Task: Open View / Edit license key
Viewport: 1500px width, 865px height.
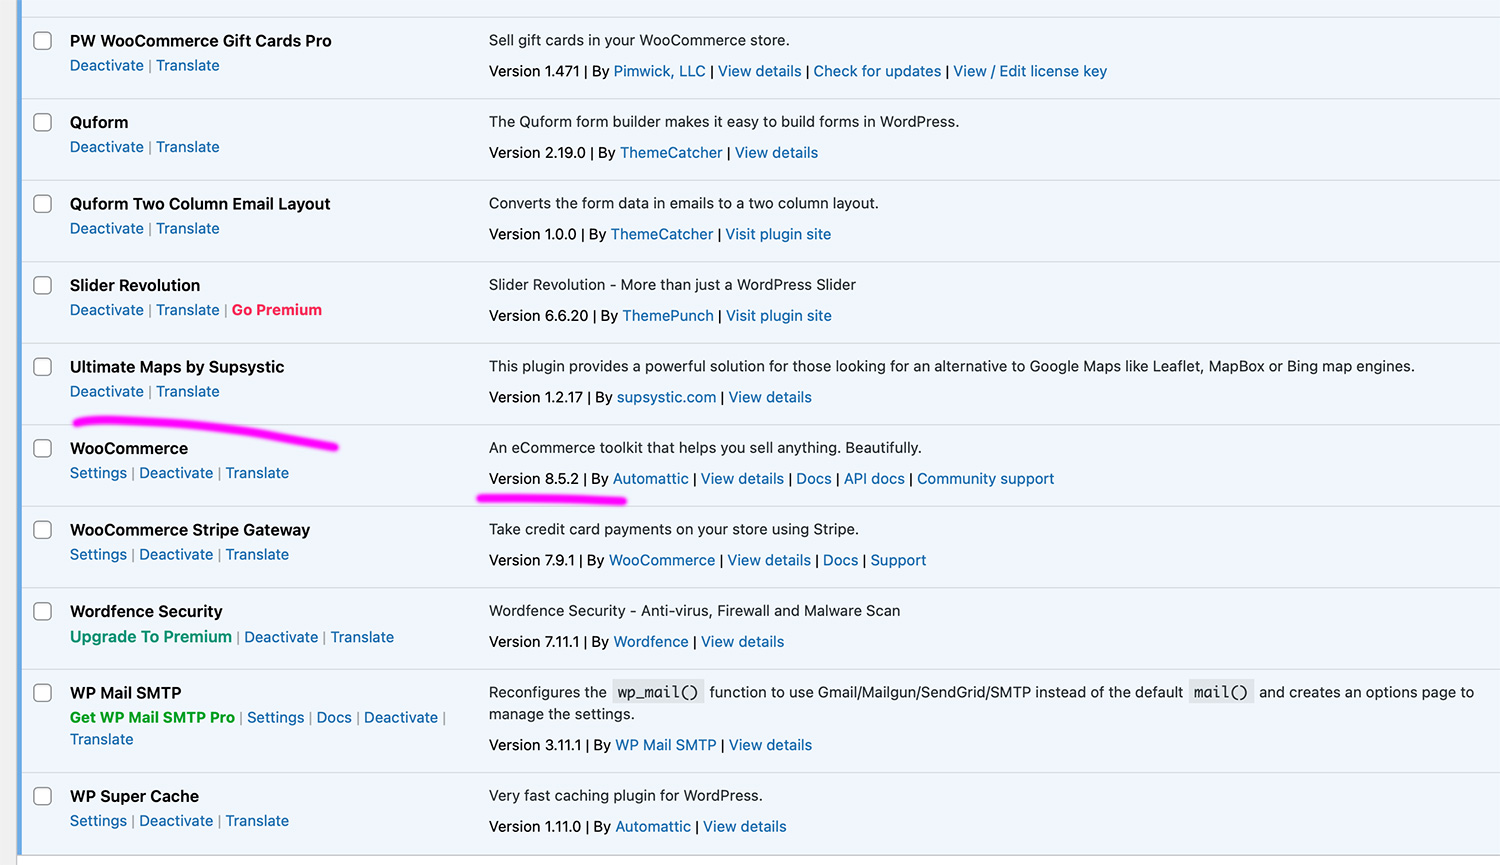Action: tap(1030, 71)
